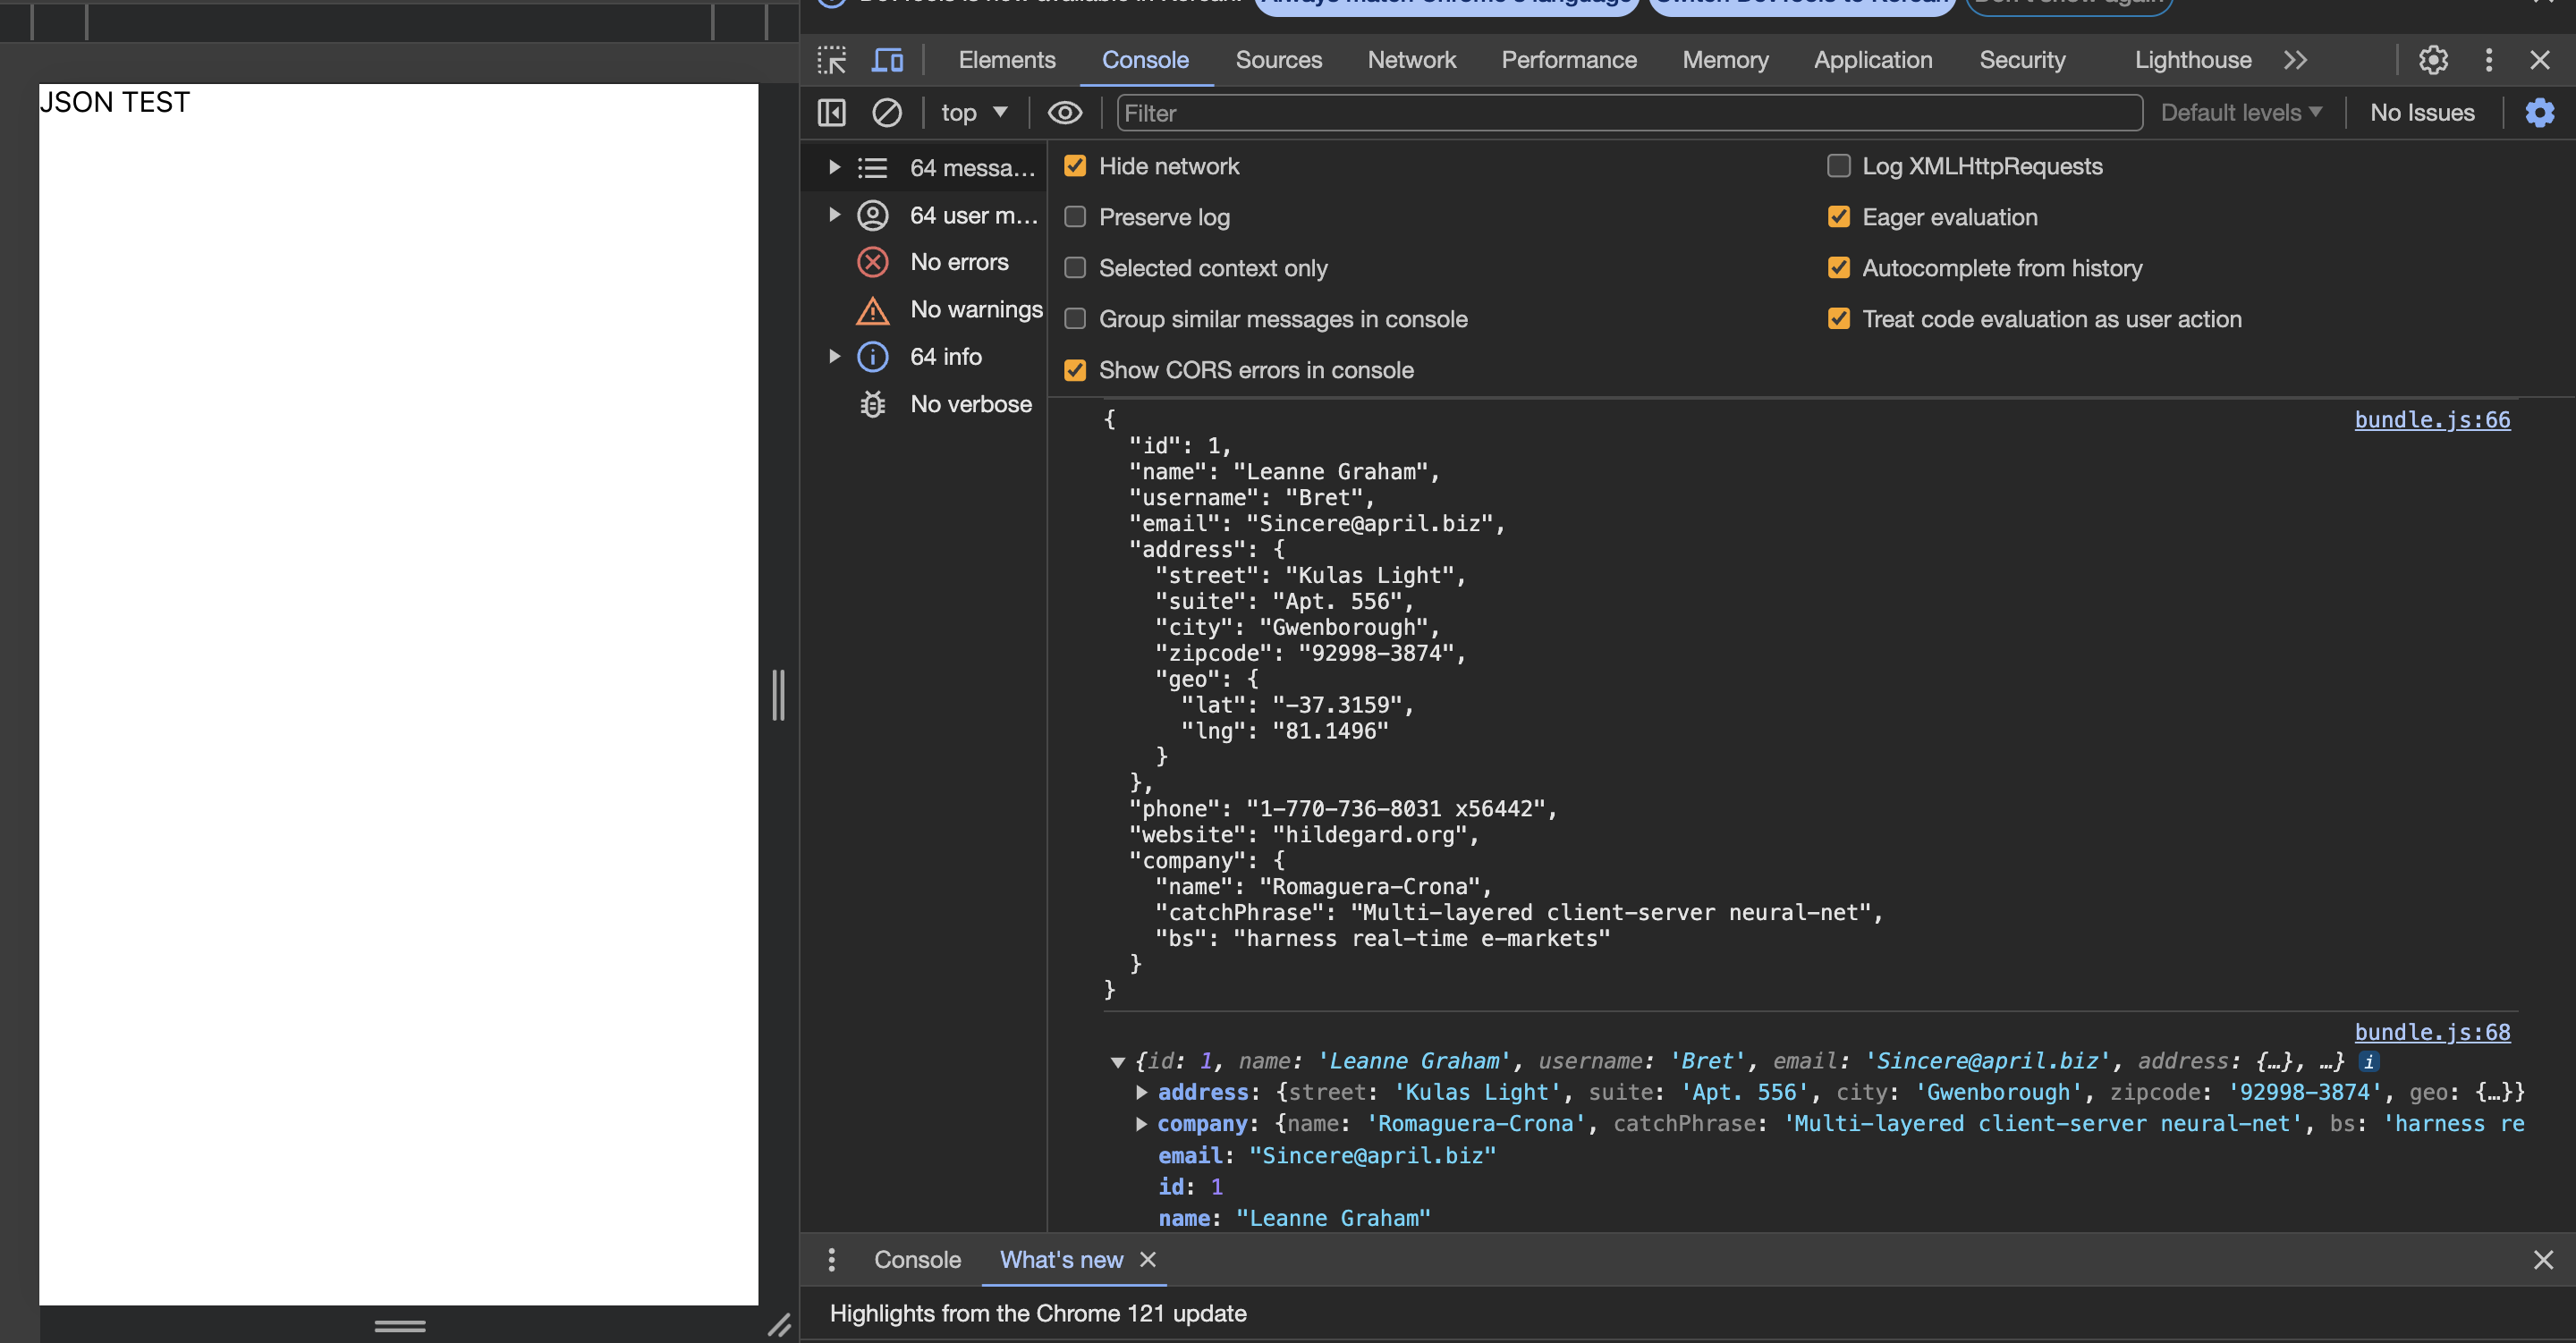Click the clear console icon
This screenshot has width=2576, height=1343.
point(886,113)
